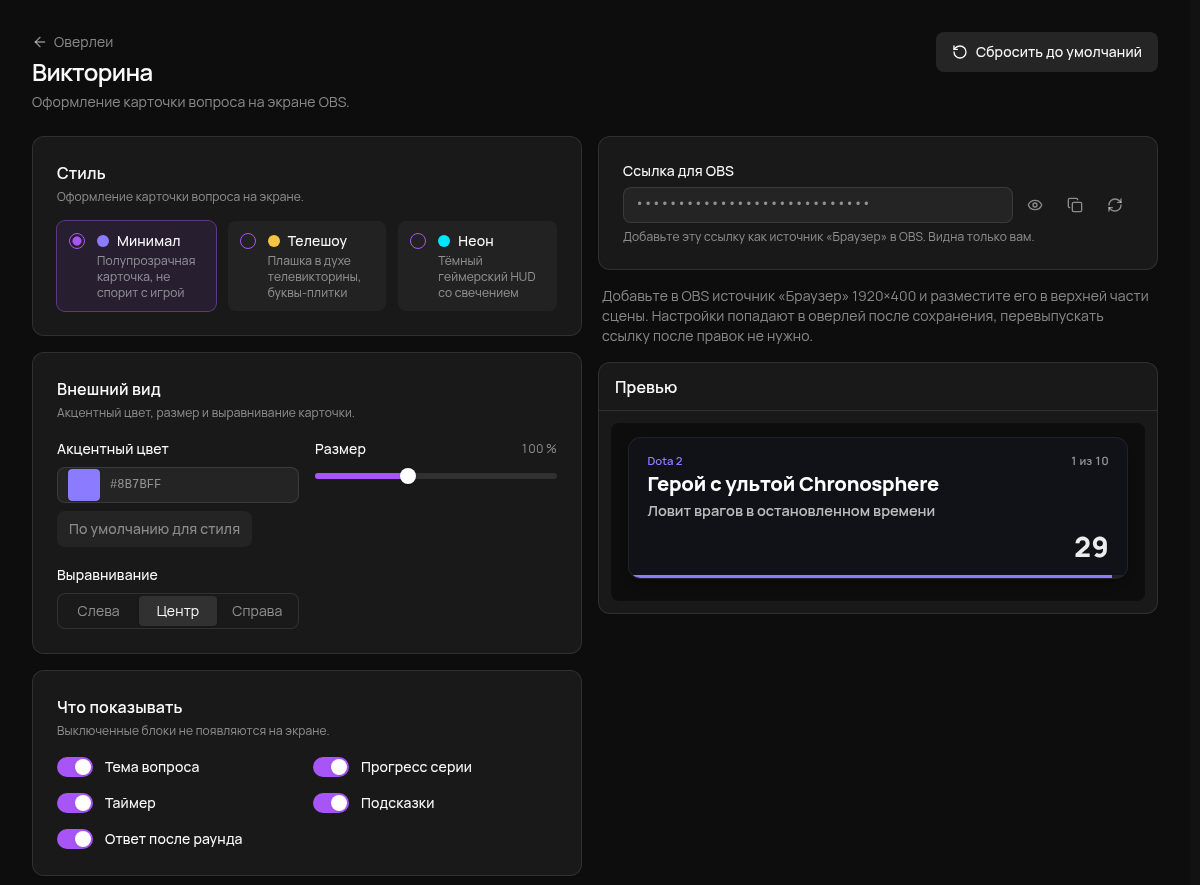
Task: Toggle Ответ после раунда switch
Action: coord(75,839)
